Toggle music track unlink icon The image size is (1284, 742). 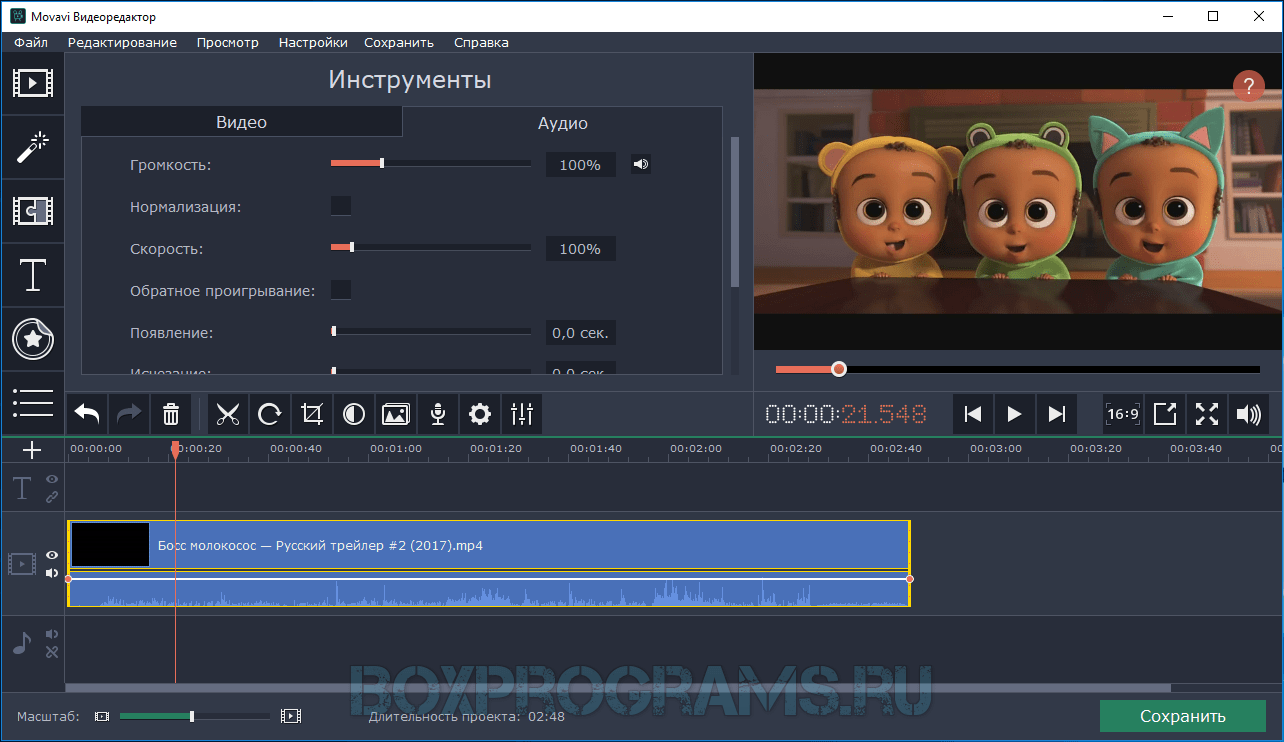point(52,652)
